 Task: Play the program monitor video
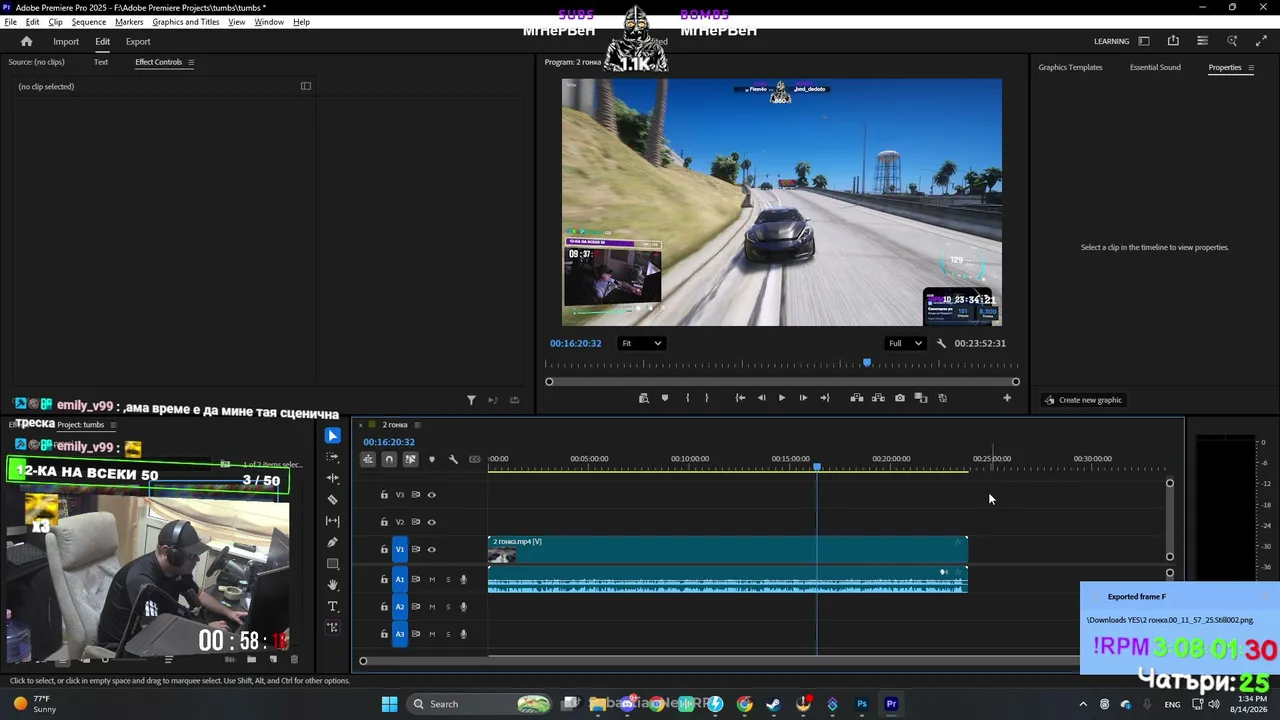[782, 398]
